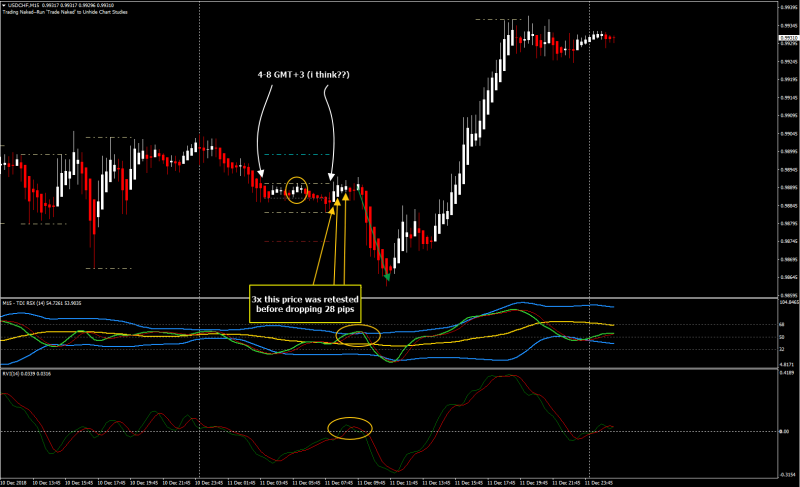Select the orange ellipse in the RVI panel

pos(350,428)
